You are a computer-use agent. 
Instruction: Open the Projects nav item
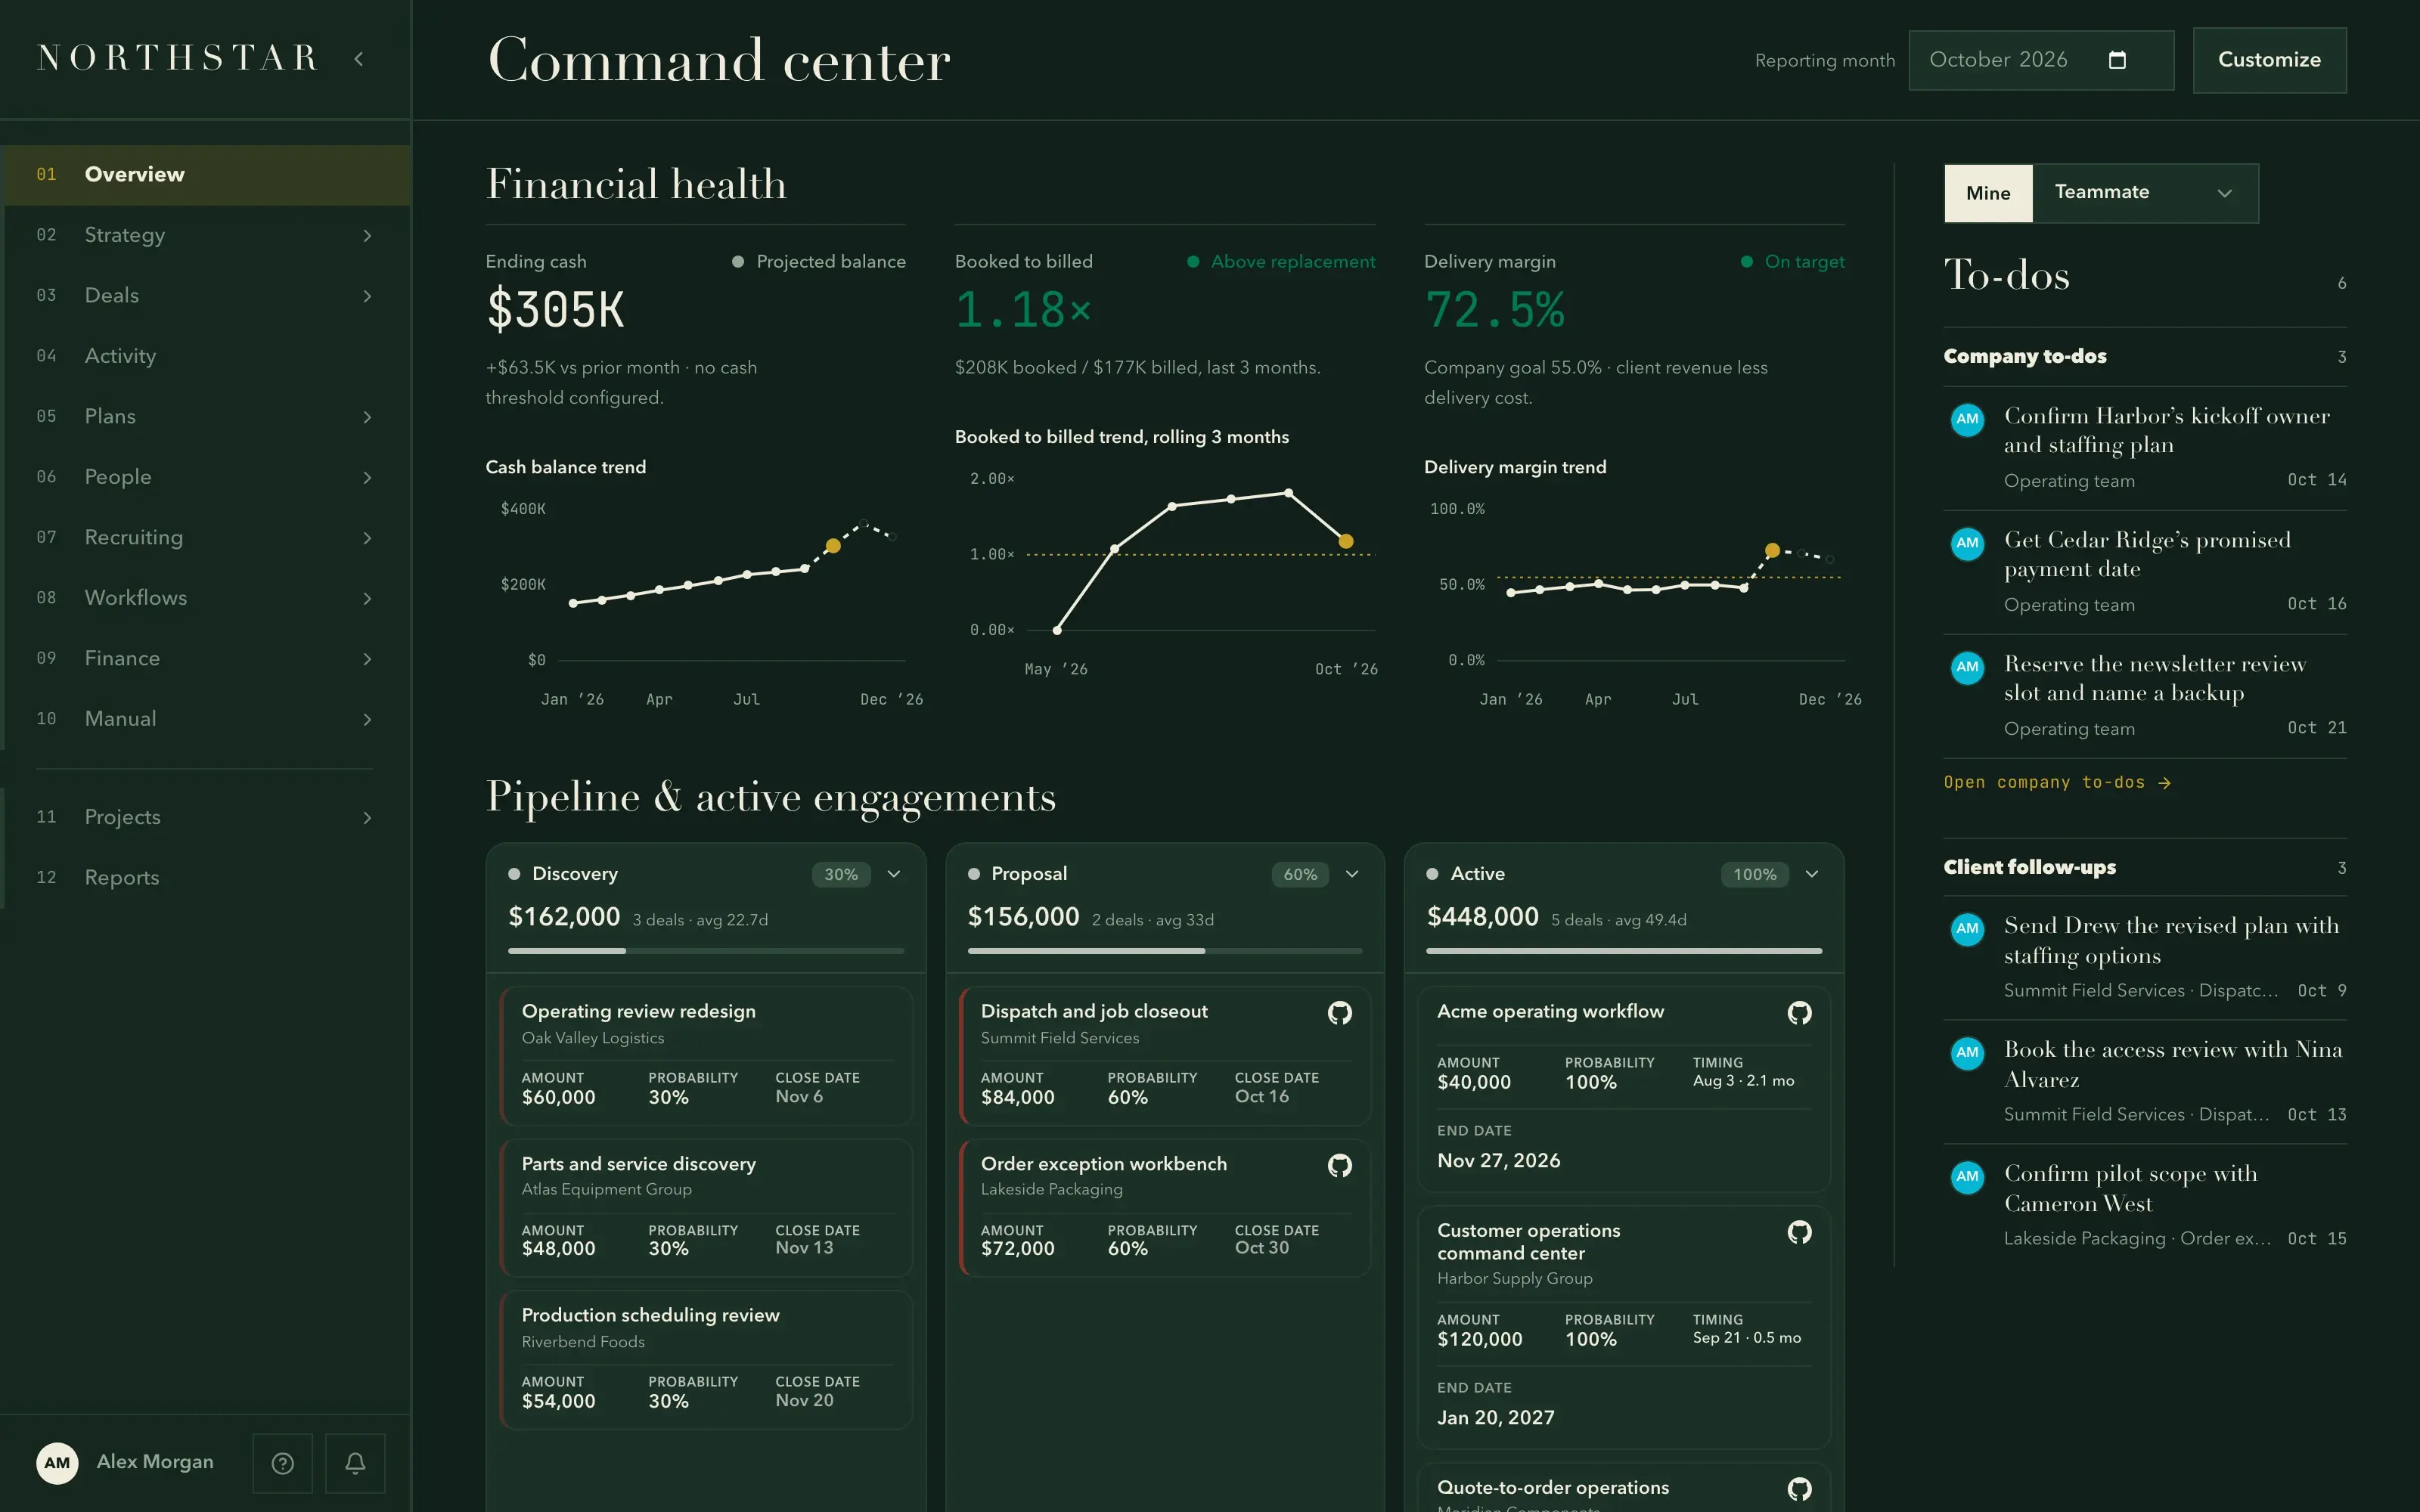click(205, 817)
